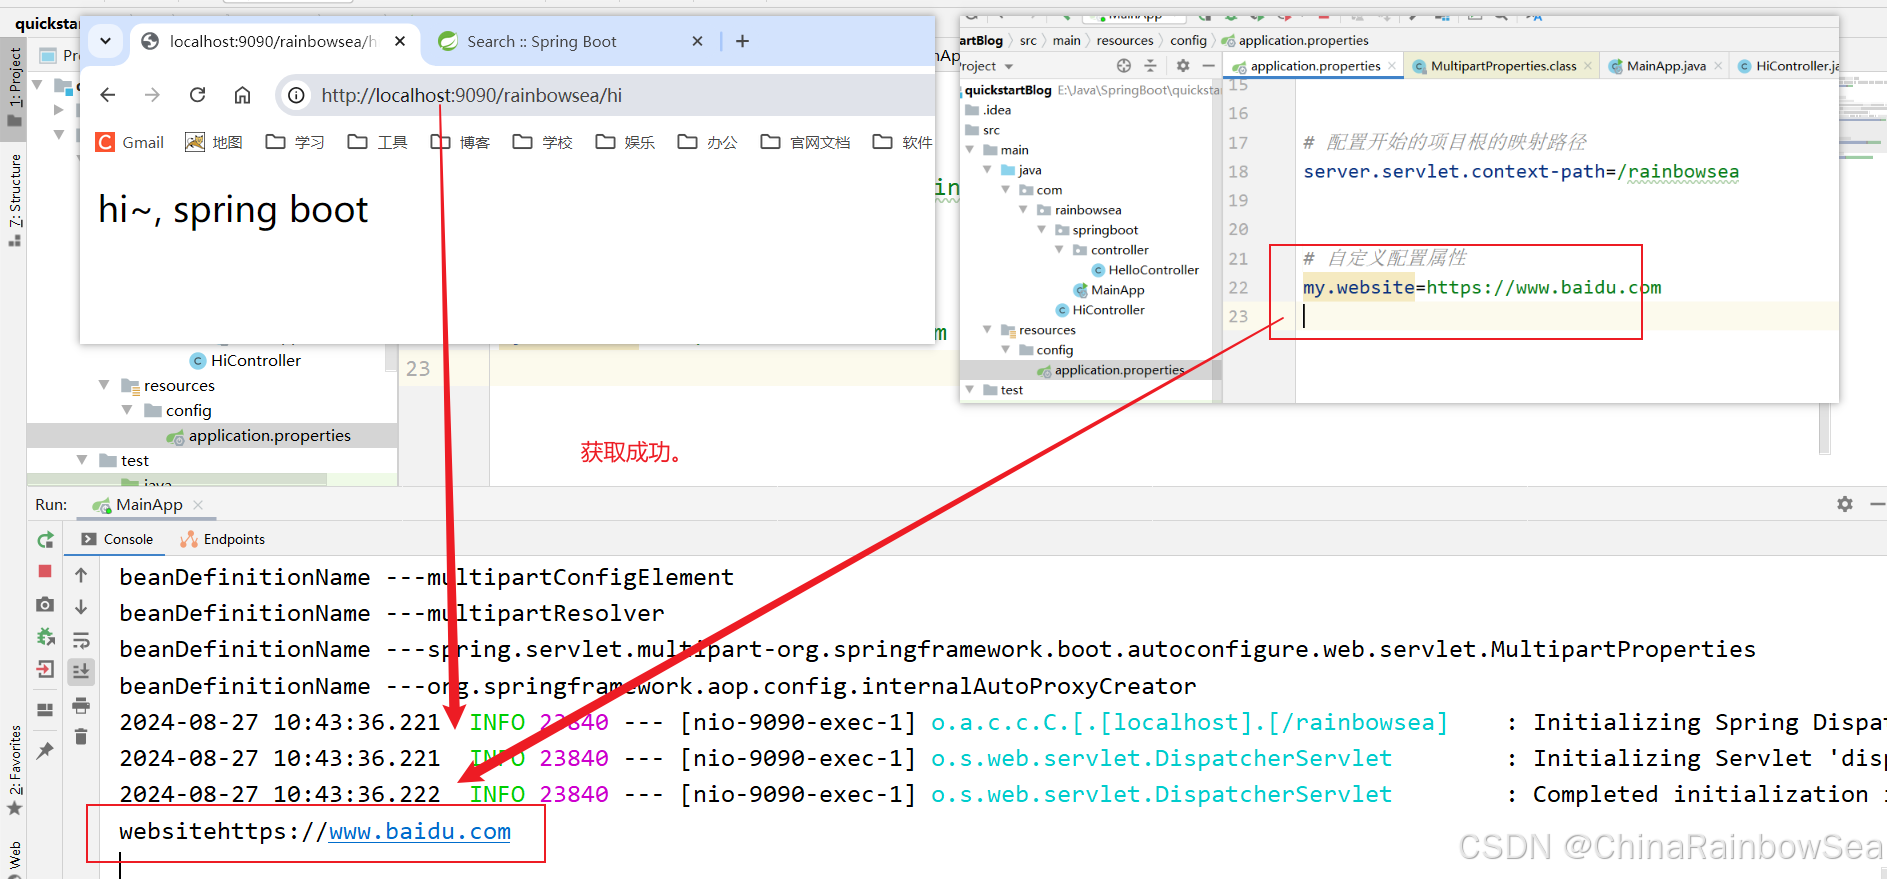Switch to the Endpoints tab

point(223,539)
